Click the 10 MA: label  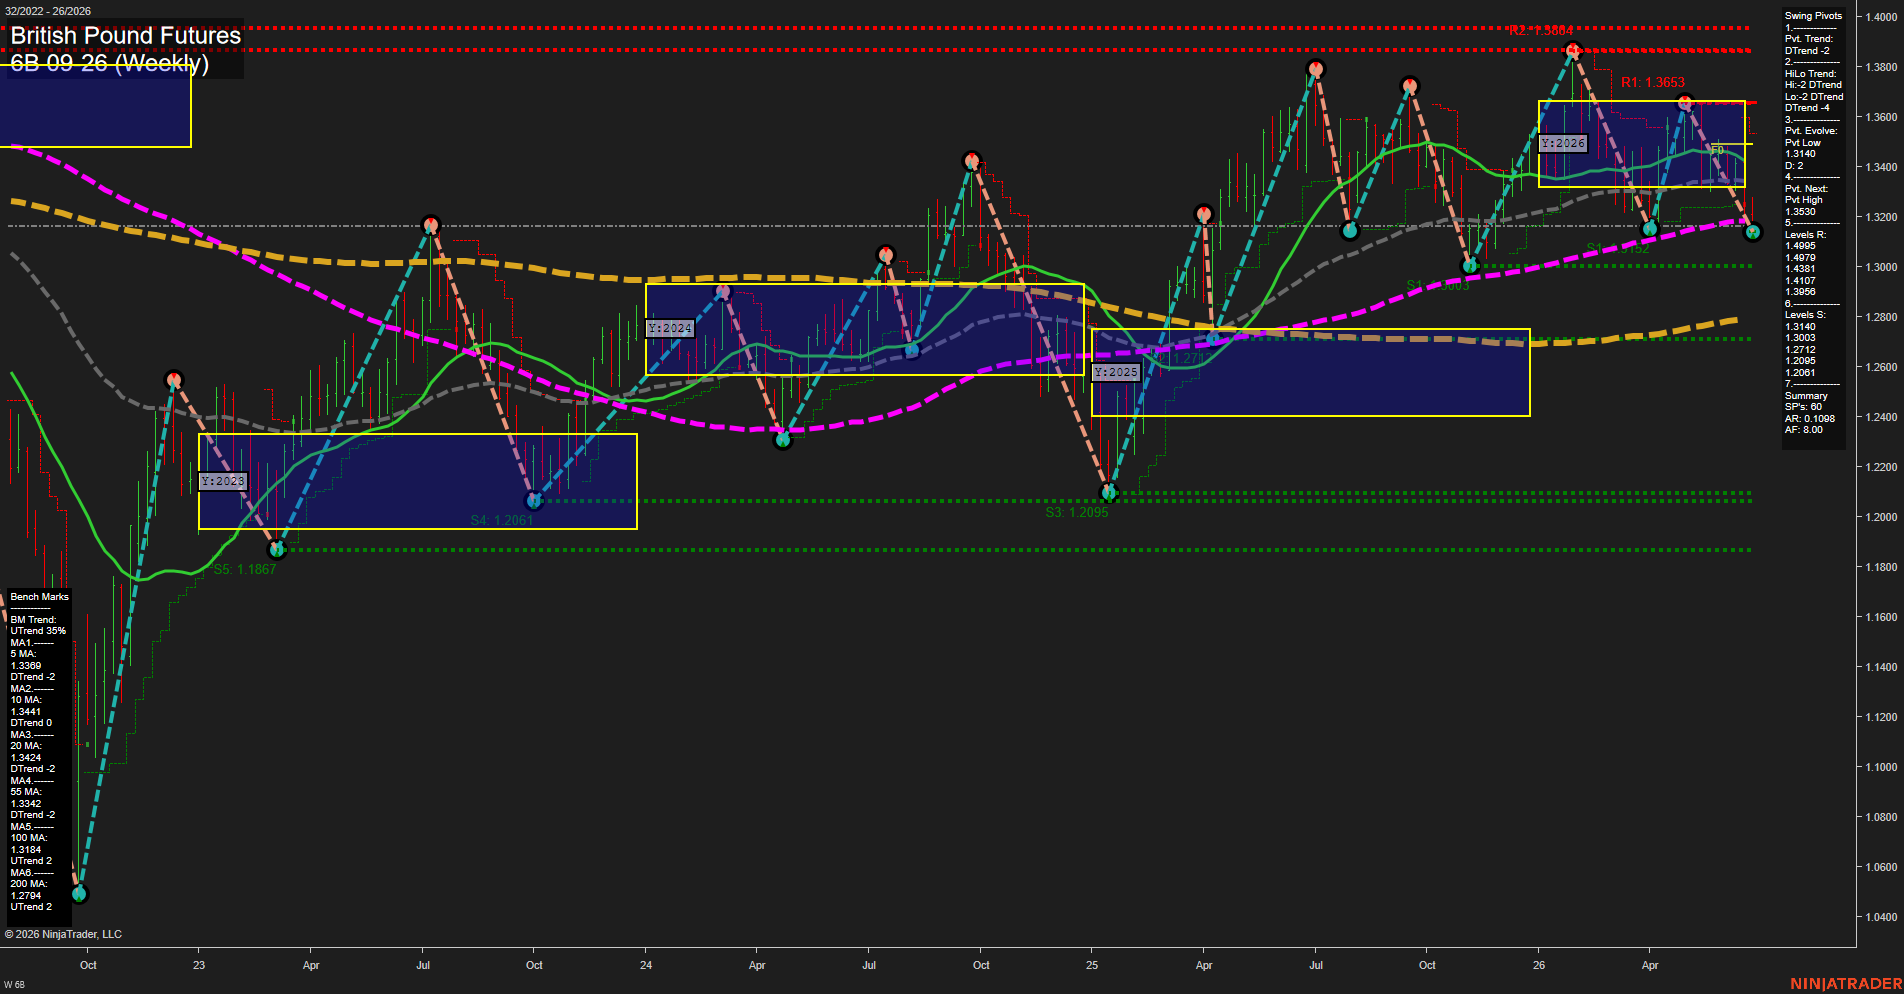tap(26, 700)
